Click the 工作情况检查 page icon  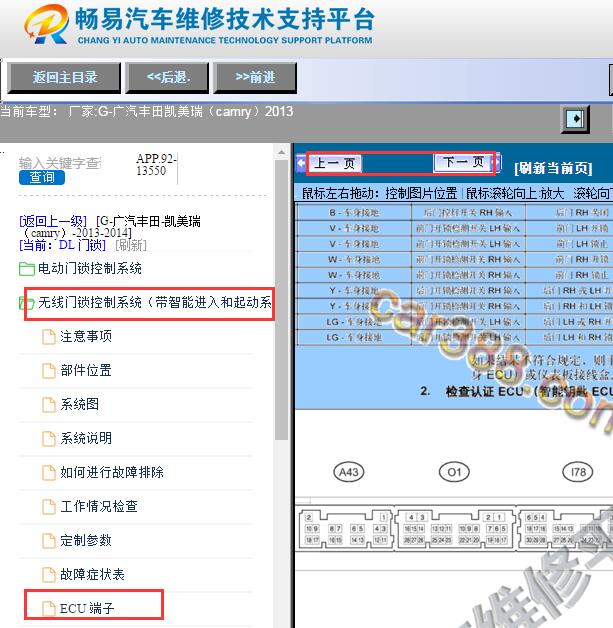(49, 507)
